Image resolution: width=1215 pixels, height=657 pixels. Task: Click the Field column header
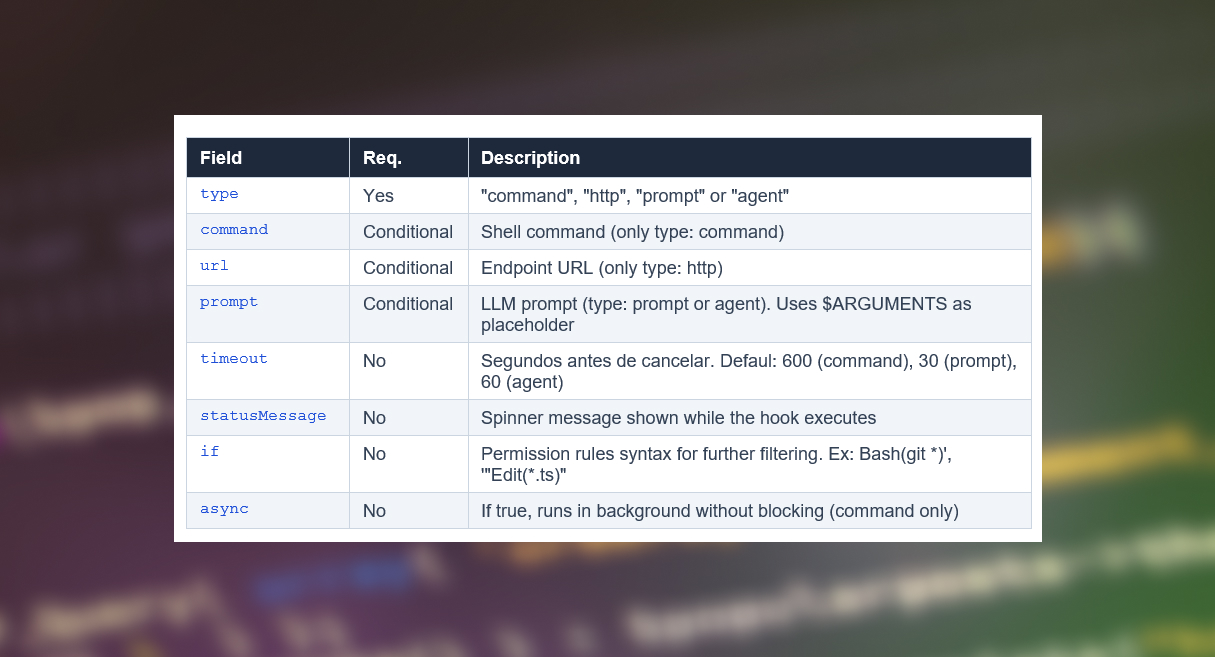(221, 158)
